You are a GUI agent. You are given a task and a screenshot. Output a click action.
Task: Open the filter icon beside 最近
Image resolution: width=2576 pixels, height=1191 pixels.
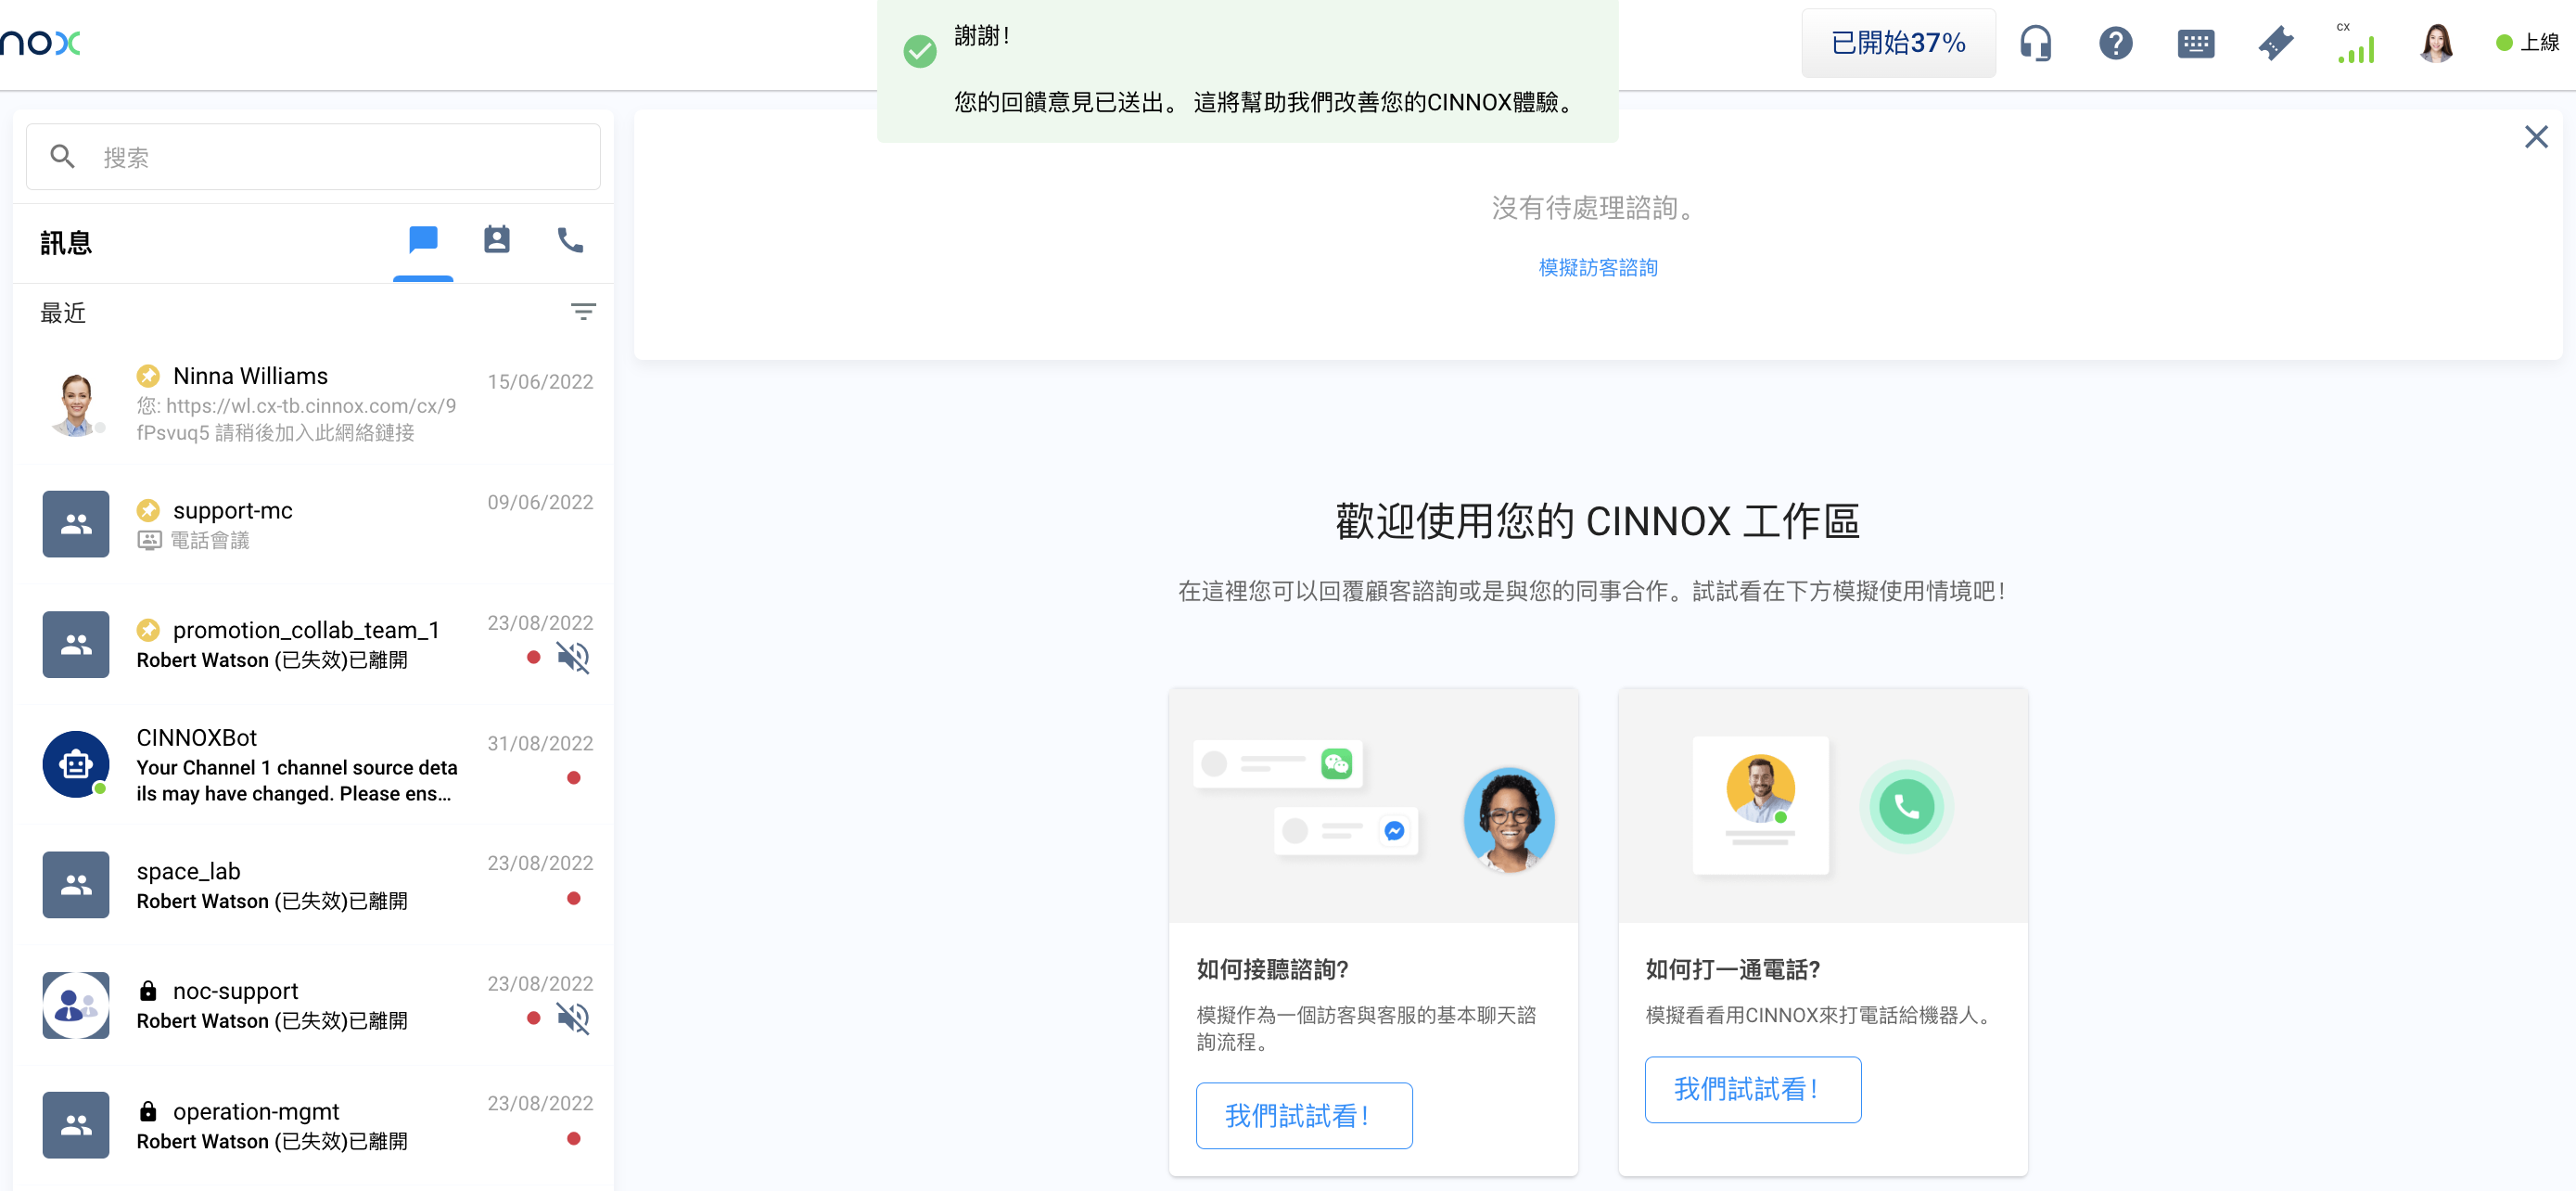tap(583, 312)
